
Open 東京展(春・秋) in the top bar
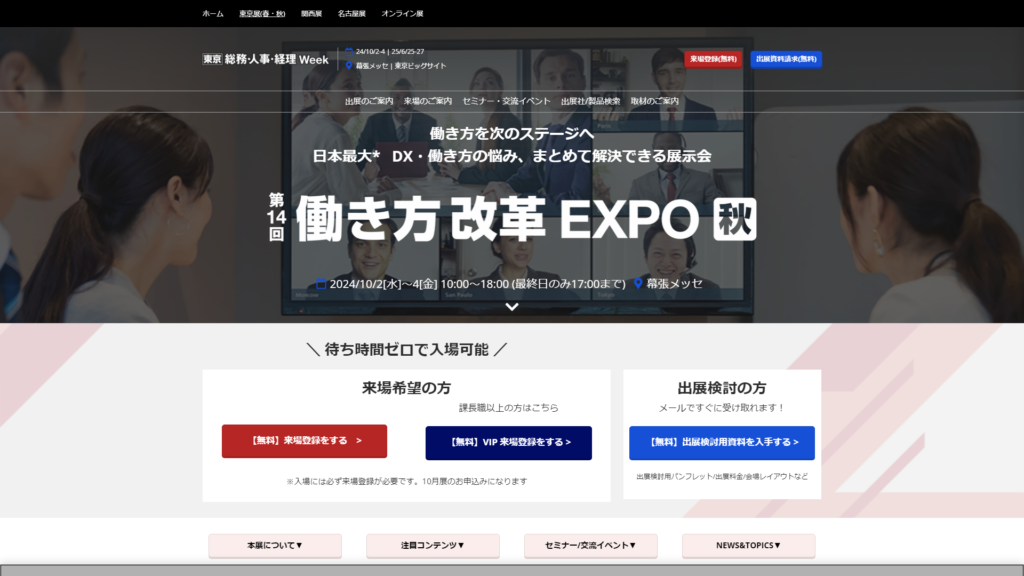tap(262, 14)
